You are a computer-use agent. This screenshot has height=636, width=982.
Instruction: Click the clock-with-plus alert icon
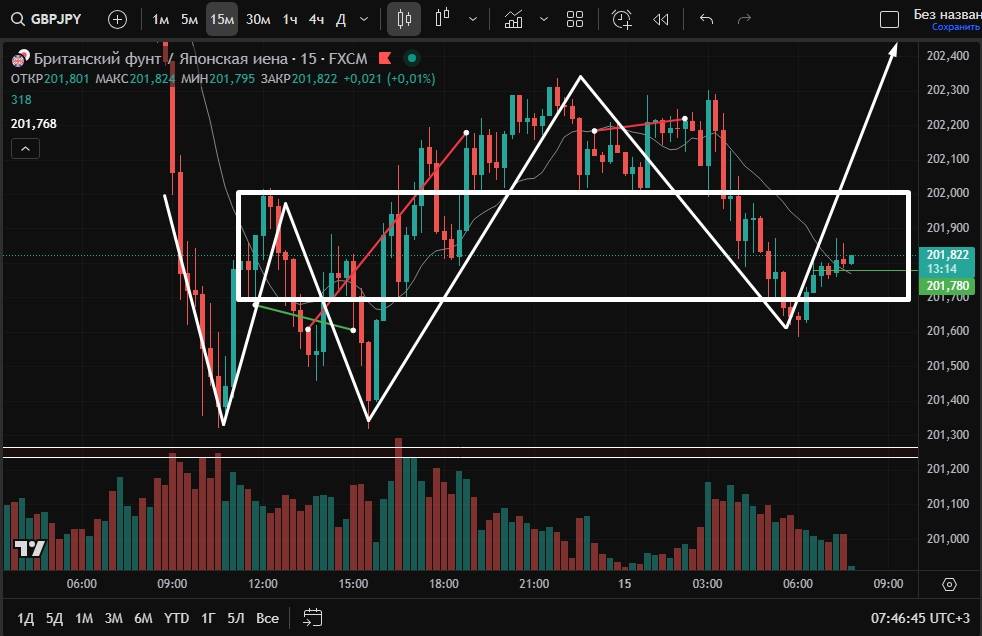(x=622, y=19)
